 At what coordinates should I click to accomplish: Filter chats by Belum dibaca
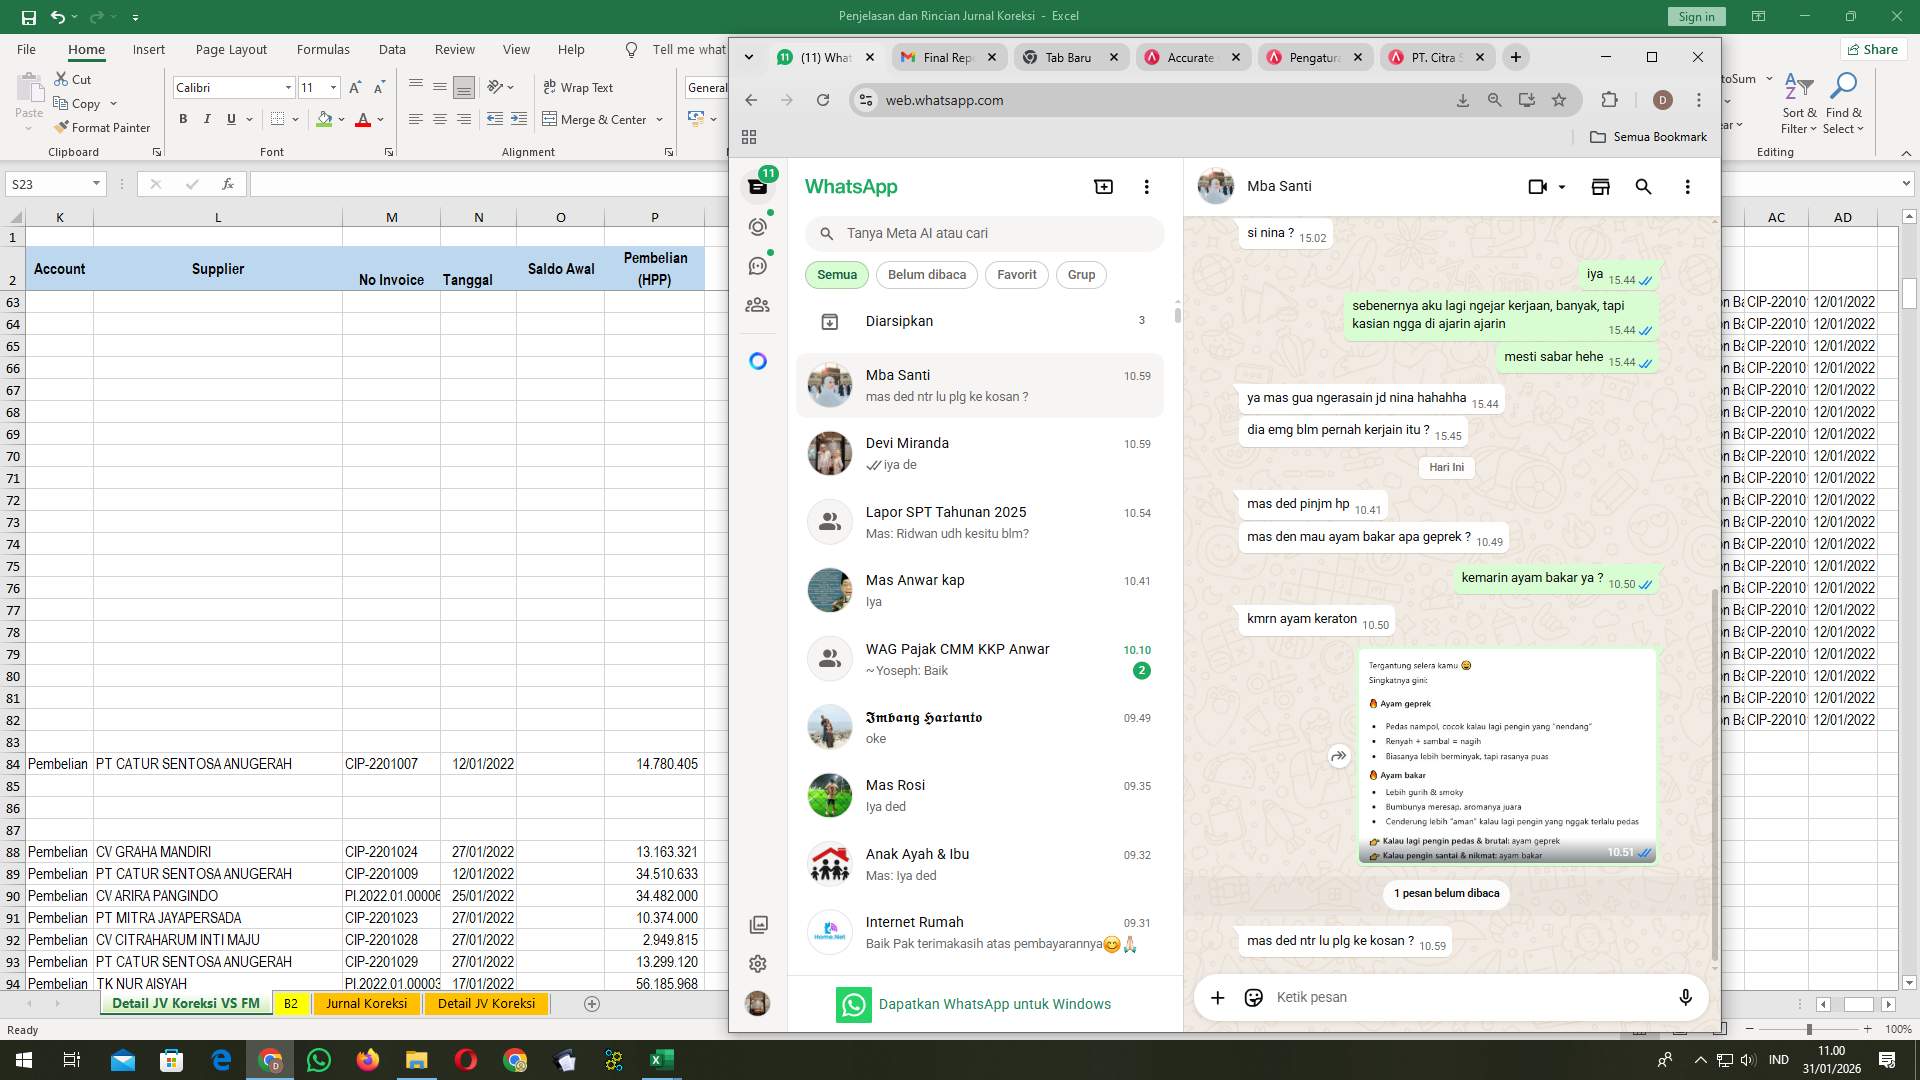pos(926,274)
